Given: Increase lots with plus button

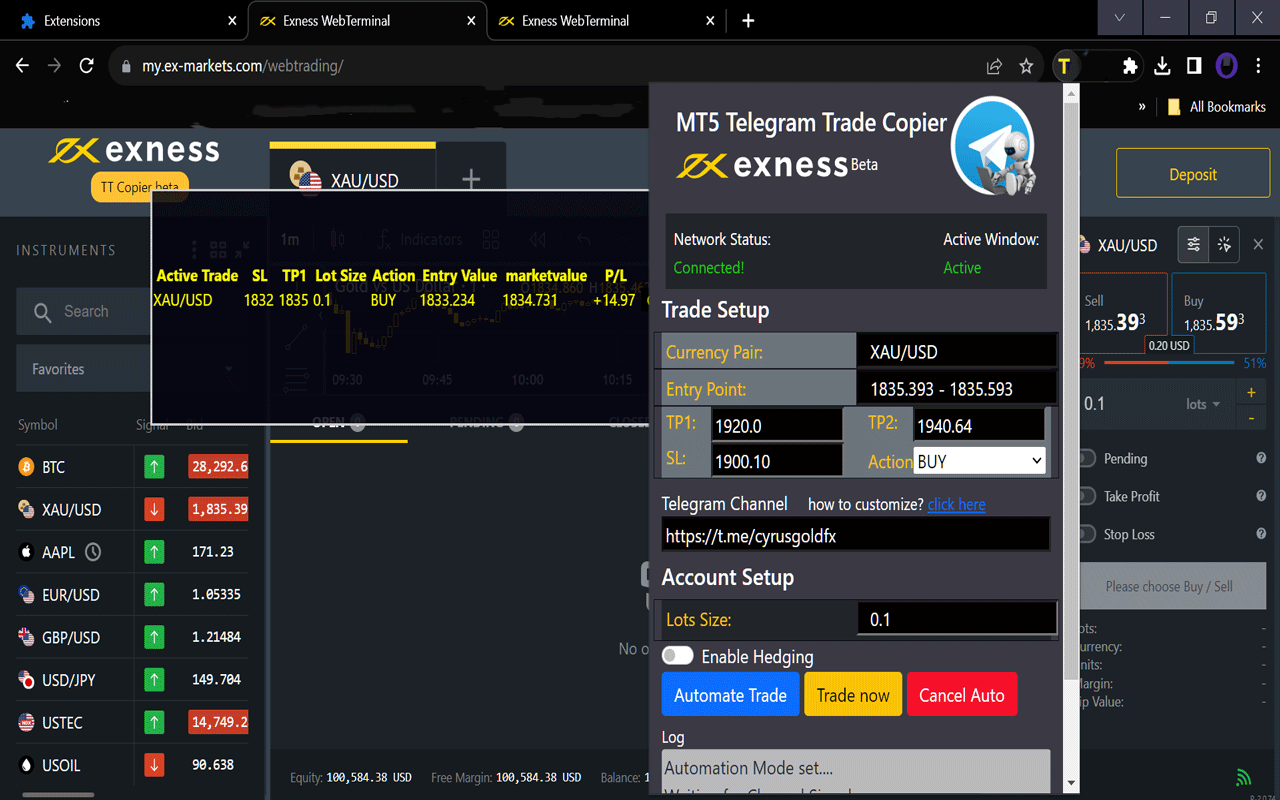Looking at the screenshot, I should point(1251,392).
